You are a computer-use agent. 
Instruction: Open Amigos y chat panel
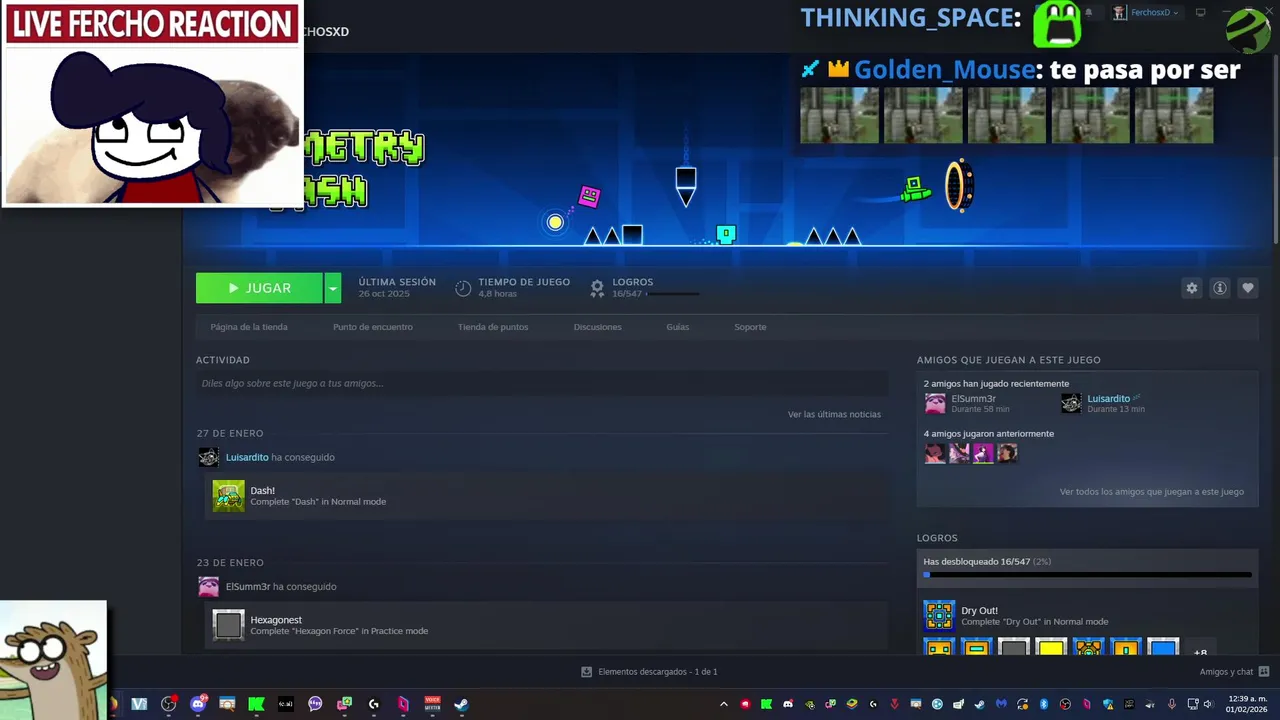[x=1234, y=672]
